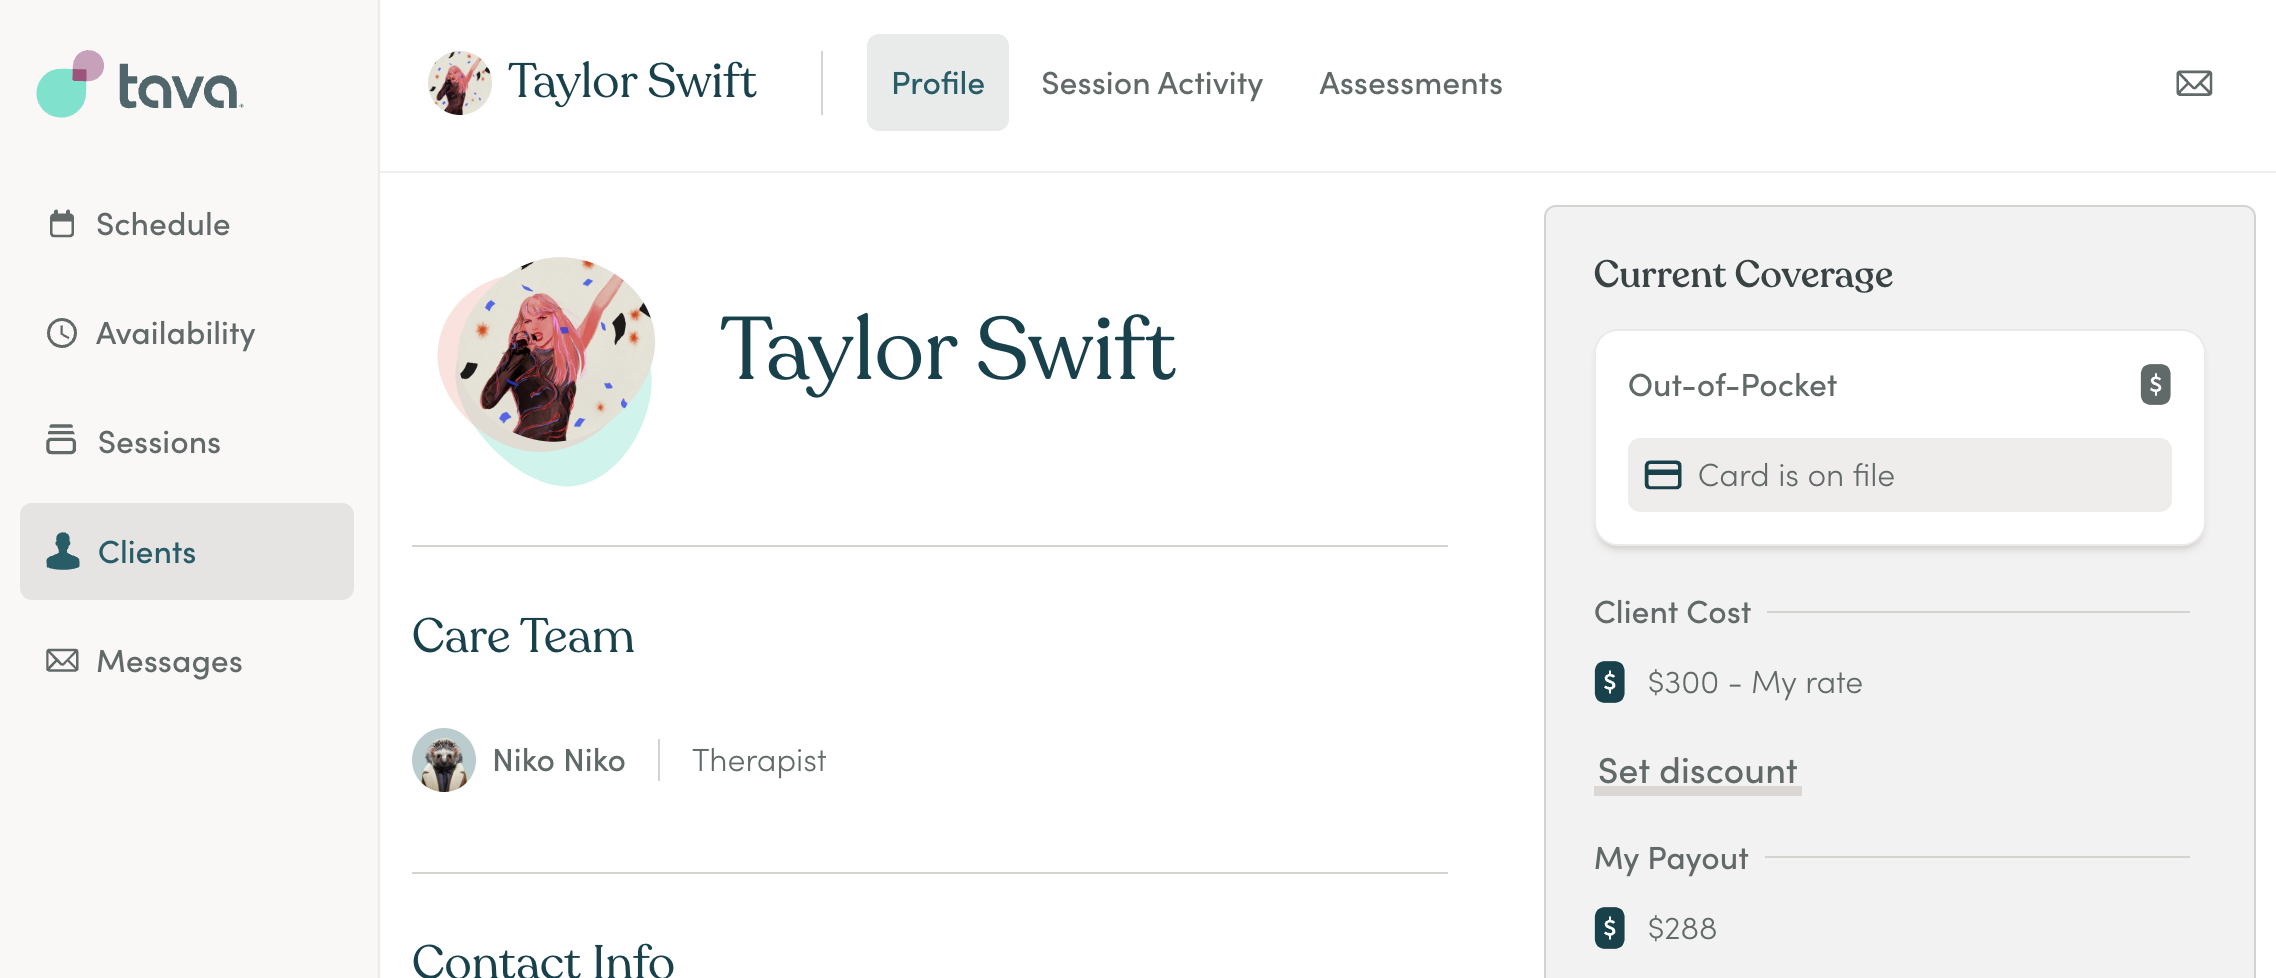Click the Set discount link
Screen dimensions: 2276x978
1697,771
